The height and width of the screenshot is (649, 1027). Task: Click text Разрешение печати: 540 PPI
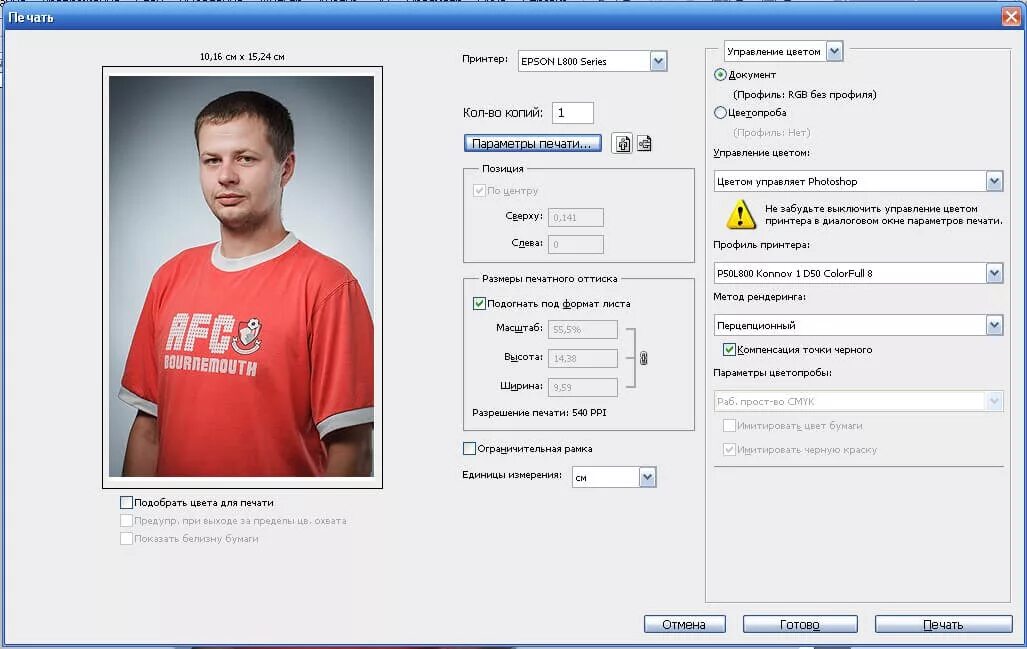click(539, 413)
